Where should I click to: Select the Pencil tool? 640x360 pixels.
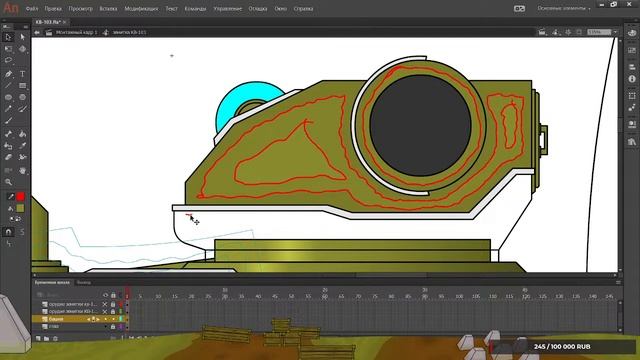coord(8,109)
